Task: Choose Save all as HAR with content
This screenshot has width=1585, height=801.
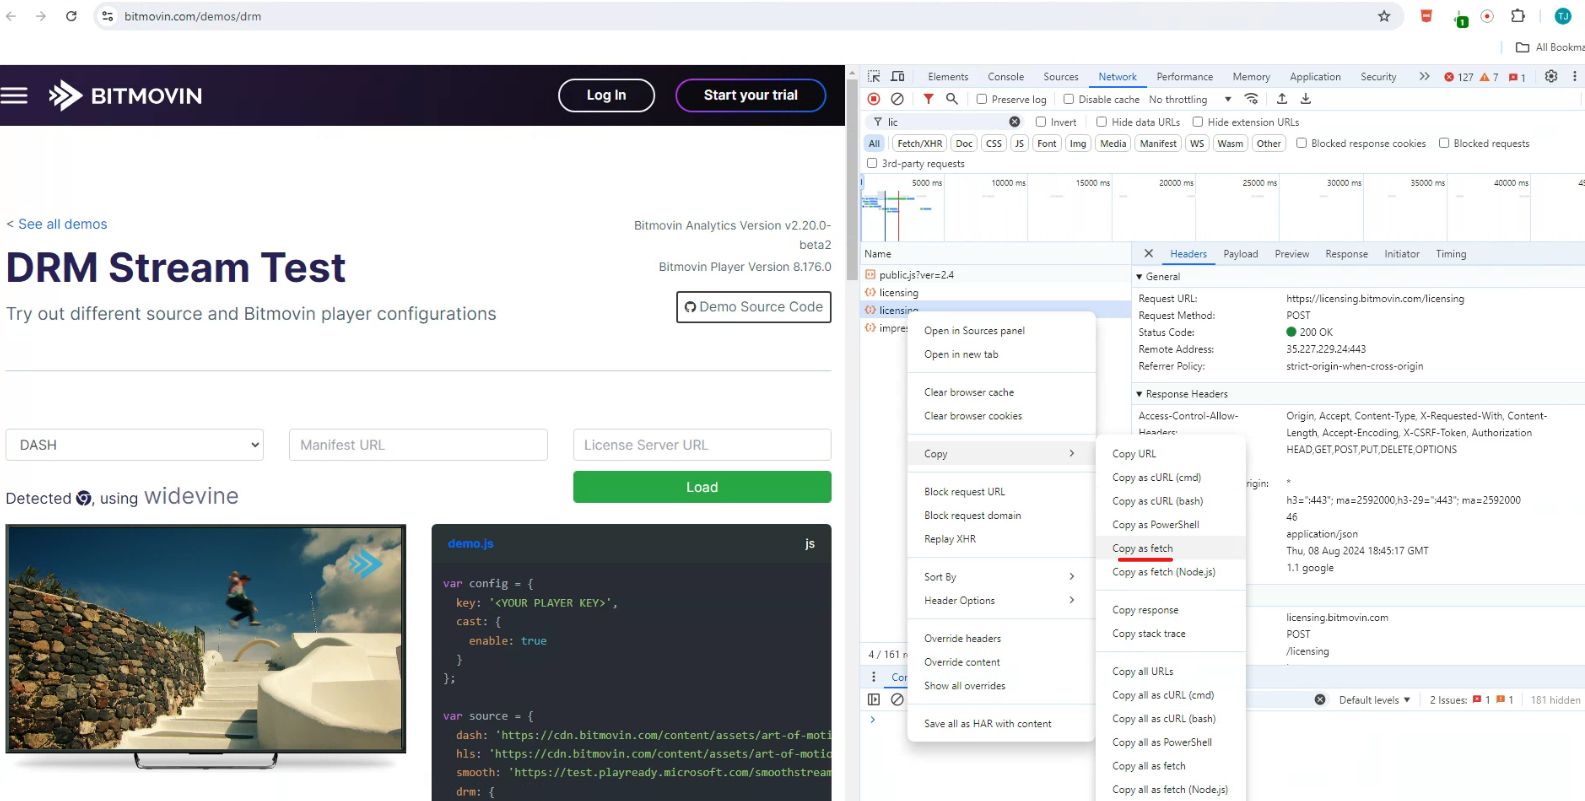Action: pos(1000,724)
